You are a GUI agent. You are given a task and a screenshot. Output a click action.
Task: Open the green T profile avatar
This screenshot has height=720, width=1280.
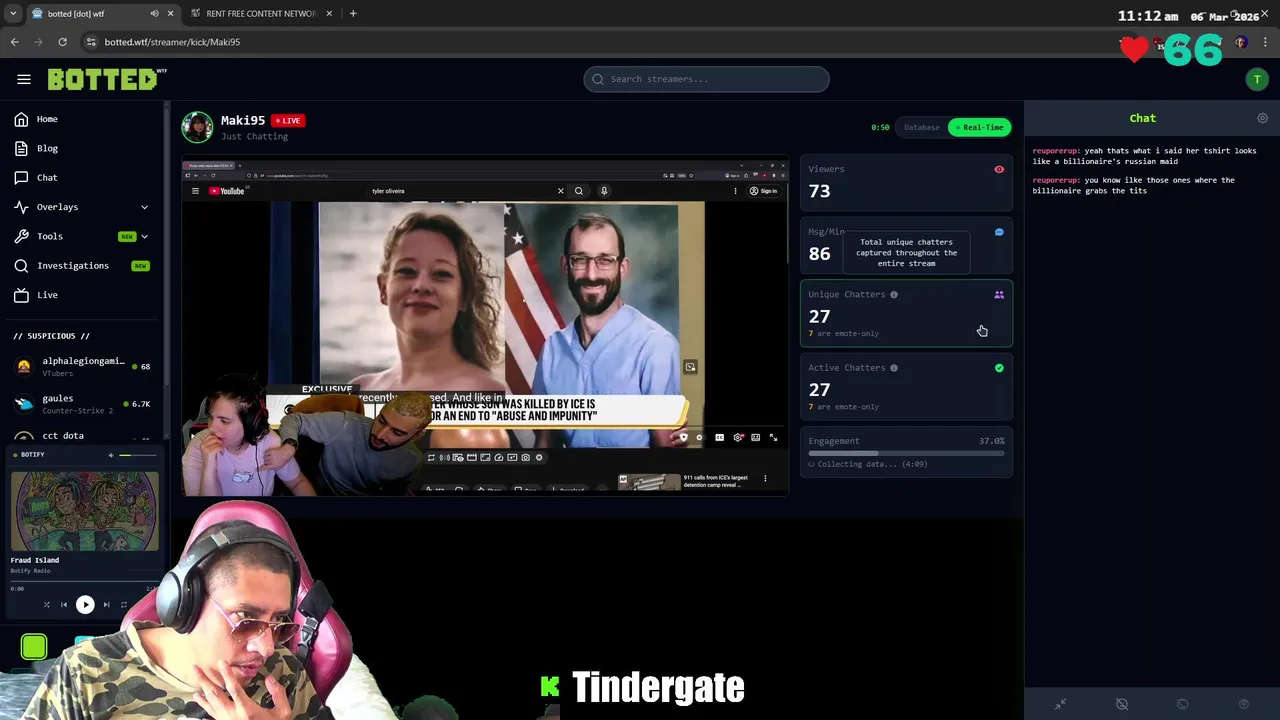pos(1257,80)
